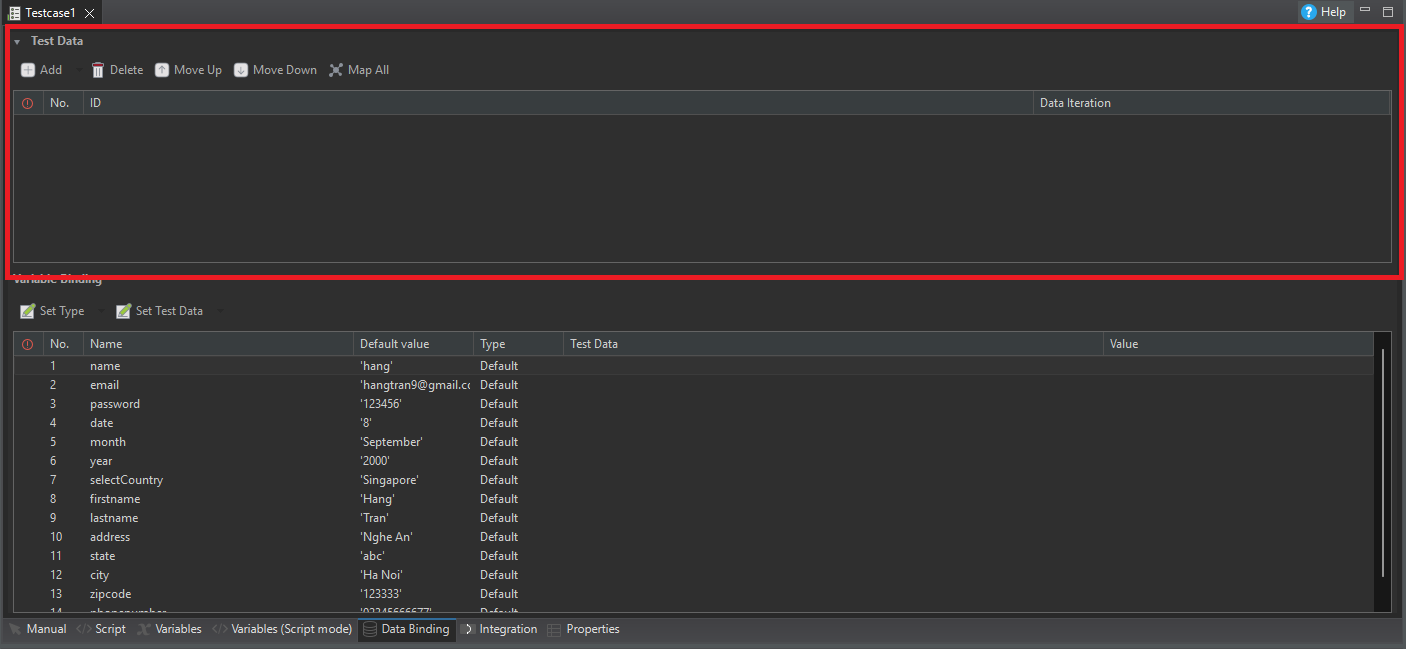This screenshot has width=1406, height=649.
Task: Close the Testcase1 editor tab
Action: [x=89, y=13]
